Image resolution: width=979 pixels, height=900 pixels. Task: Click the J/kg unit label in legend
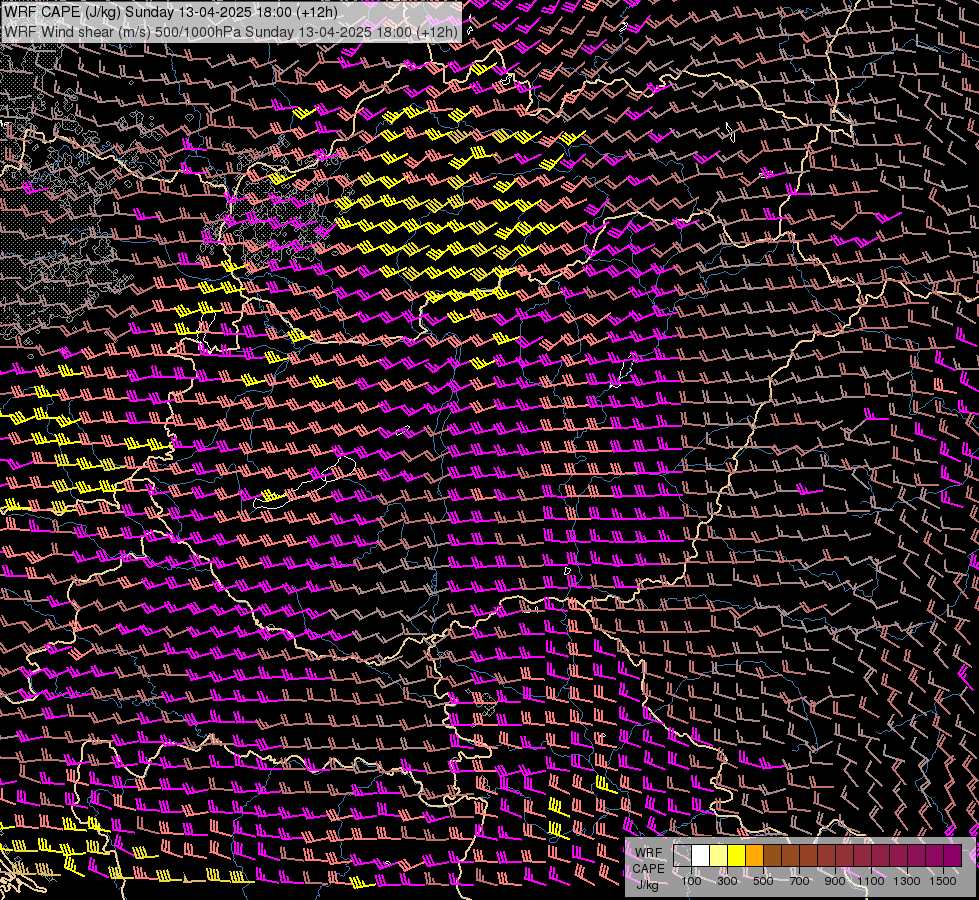coord(647,886)
